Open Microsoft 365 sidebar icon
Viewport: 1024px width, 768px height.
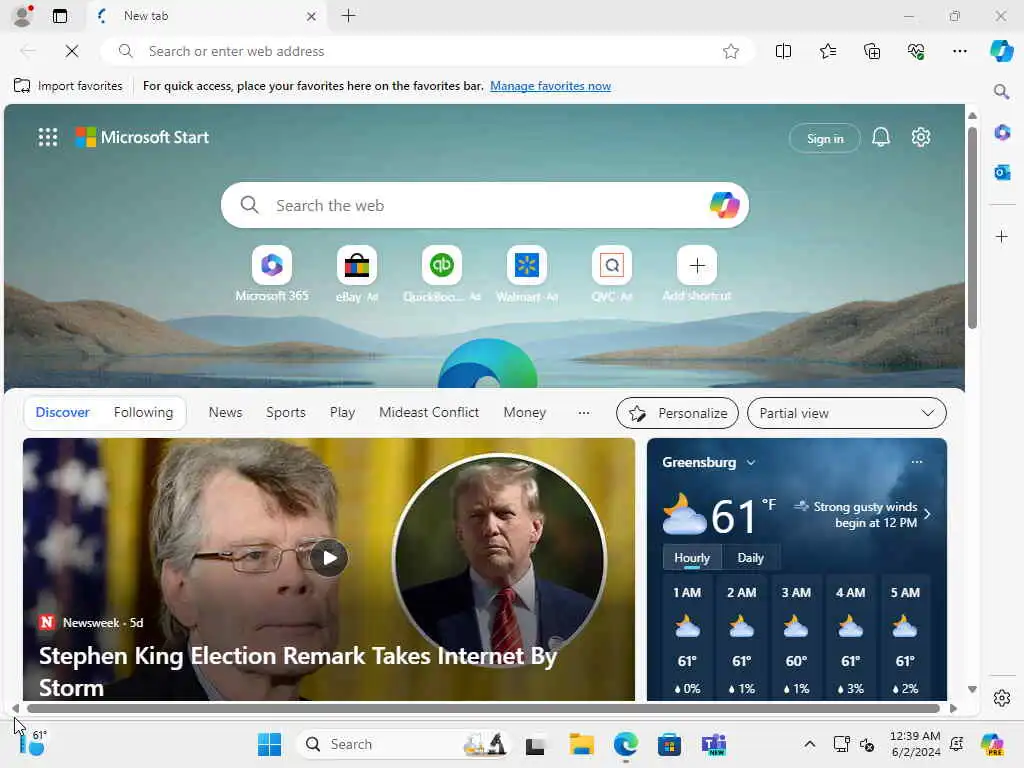click(1002, 133)
